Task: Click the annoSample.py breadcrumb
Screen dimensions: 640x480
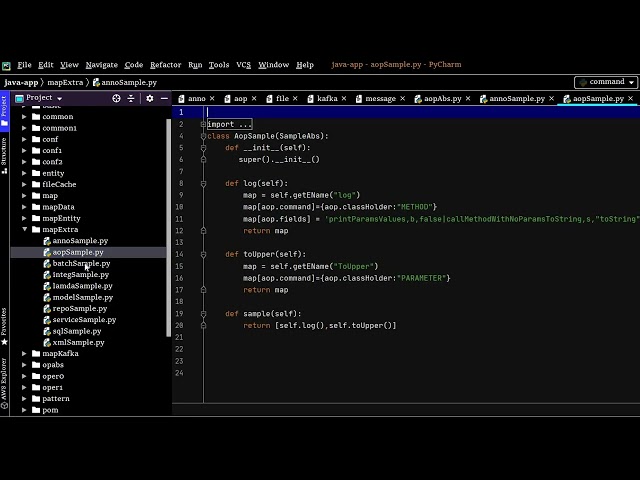Action: (124, 82)
